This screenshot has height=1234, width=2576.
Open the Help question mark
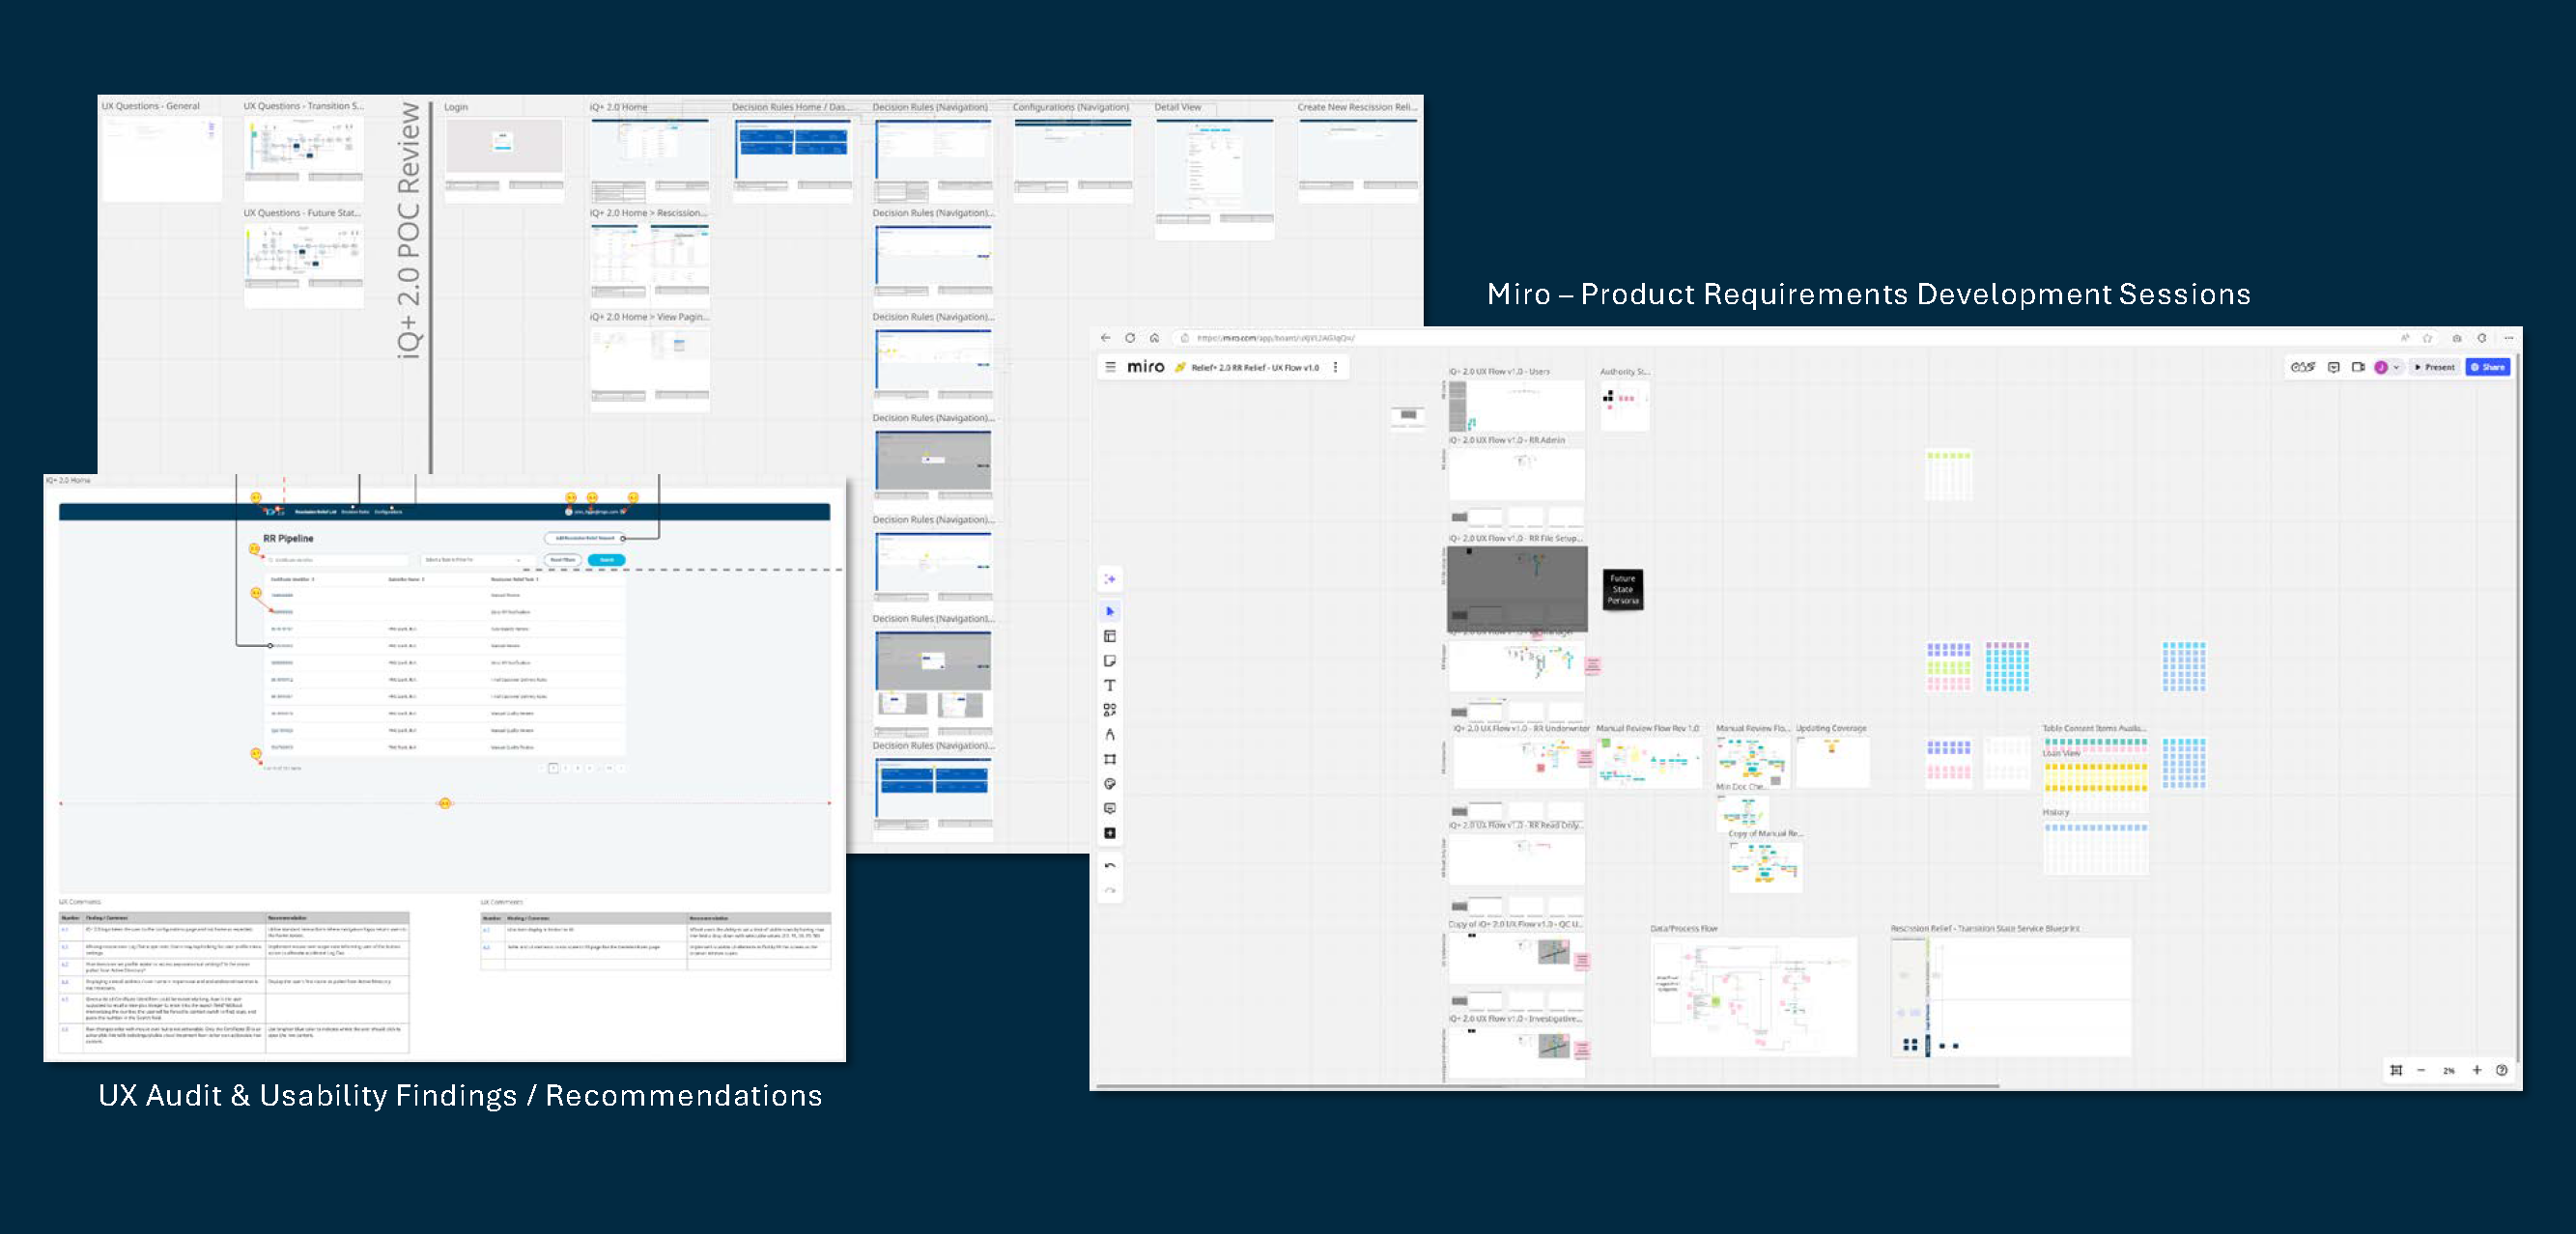(2502, 1070)
